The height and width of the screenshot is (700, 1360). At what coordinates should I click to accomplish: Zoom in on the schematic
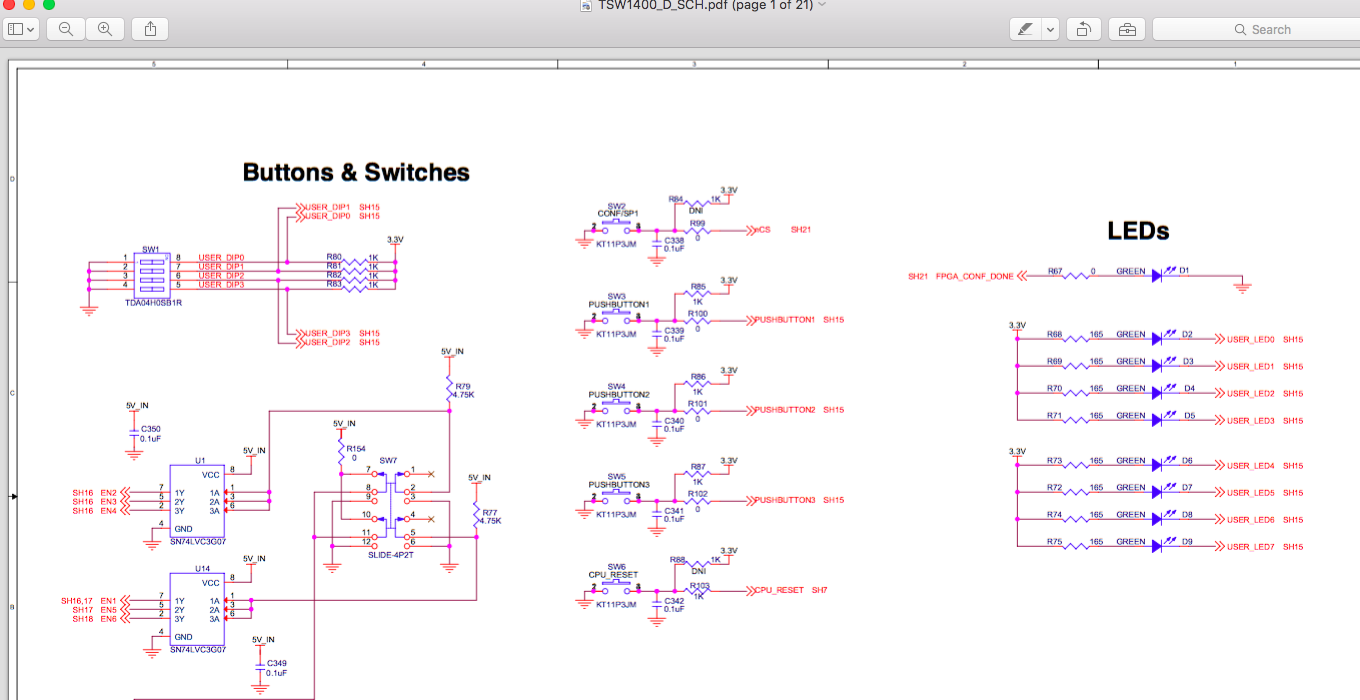(104, 29)
